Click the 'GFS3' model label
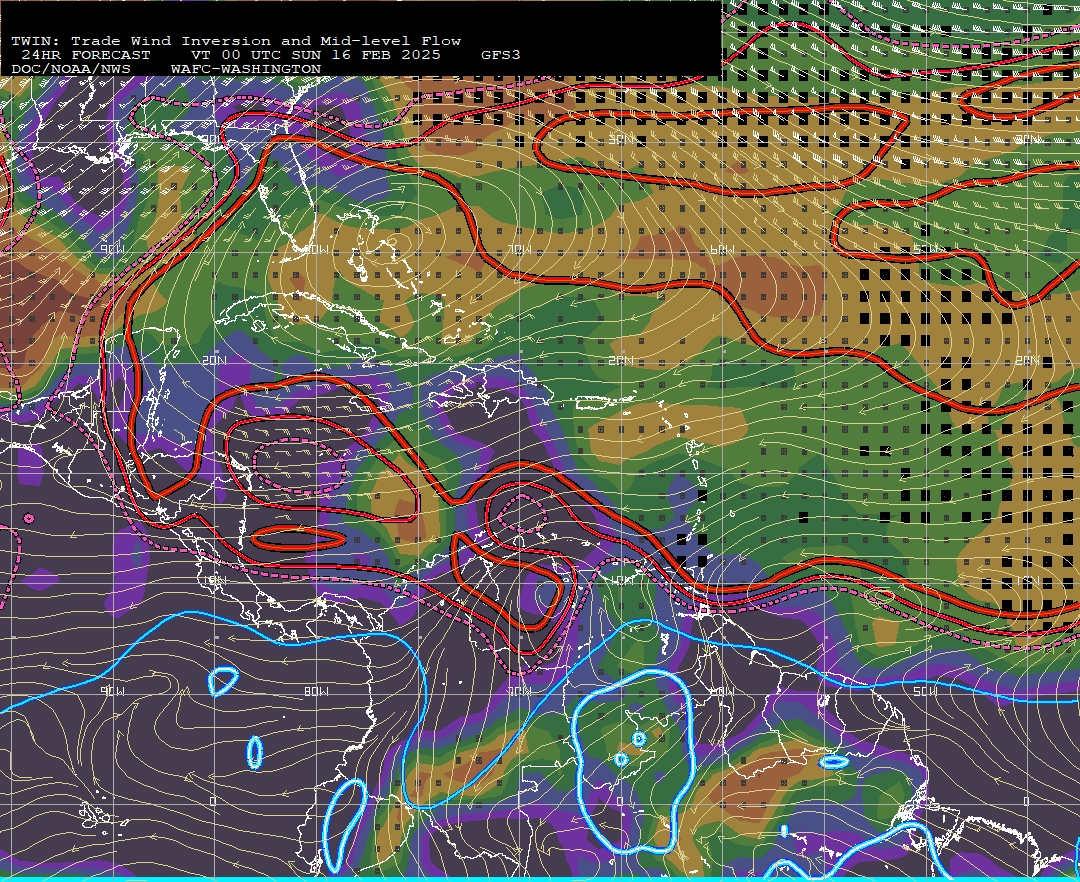This screenshot has width=1080, height=882. pyautogui.click(x=501, y=55)
